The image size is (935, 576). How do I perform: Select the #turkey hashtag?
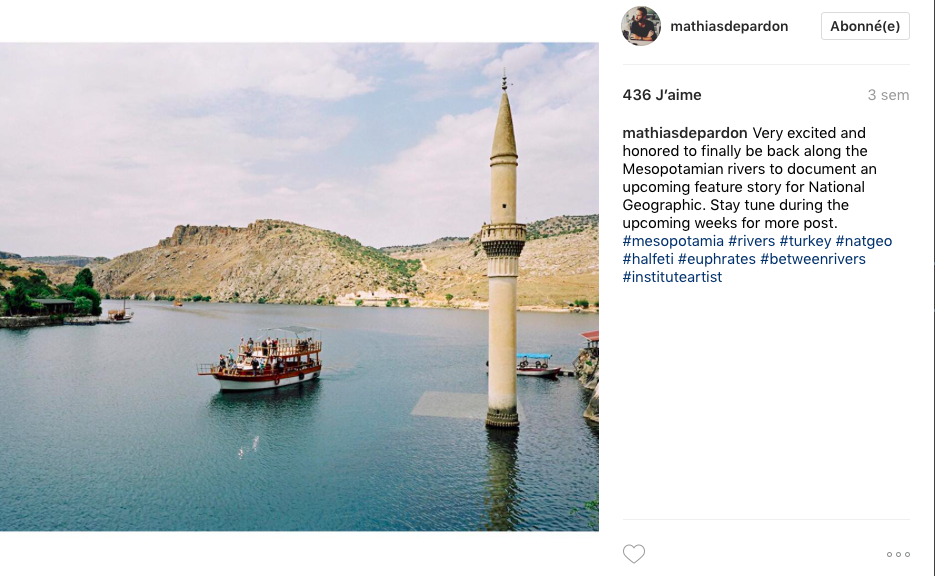pos(805,241)
